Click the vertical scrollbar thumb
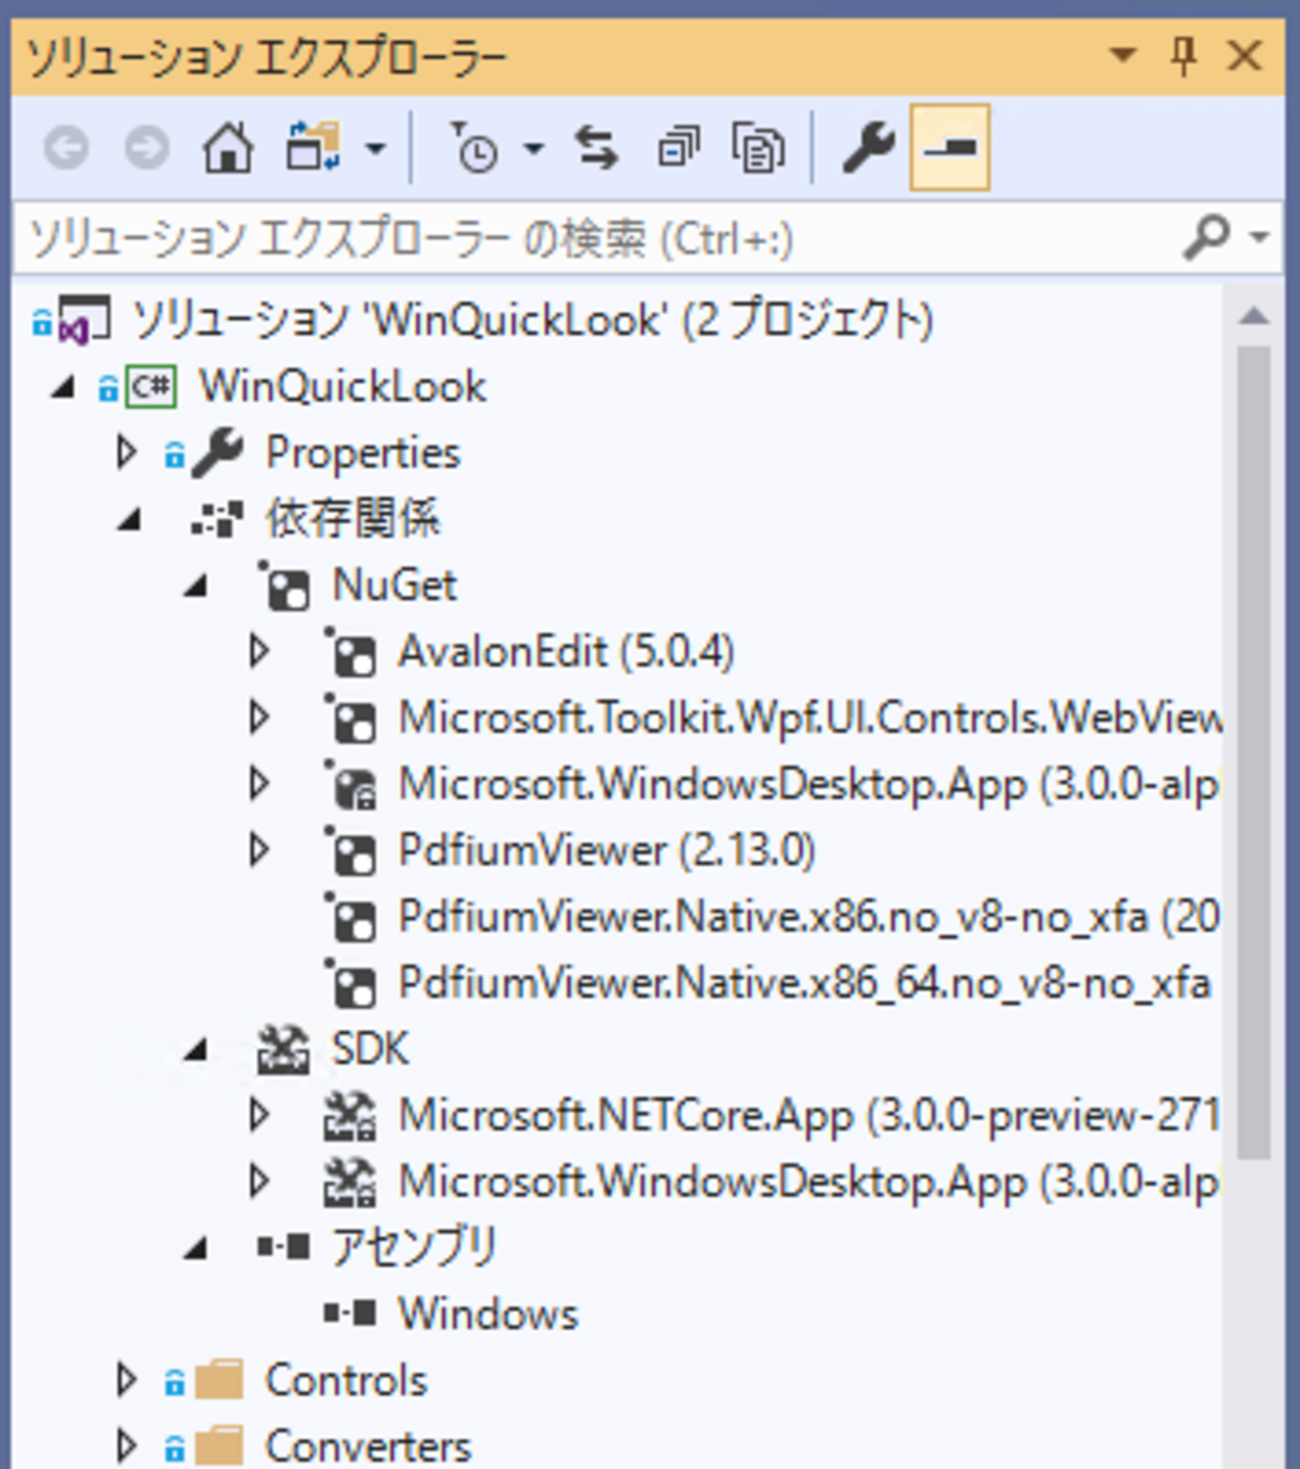The width and height of the screenshot is (1300, 1469). (1254, 752)
